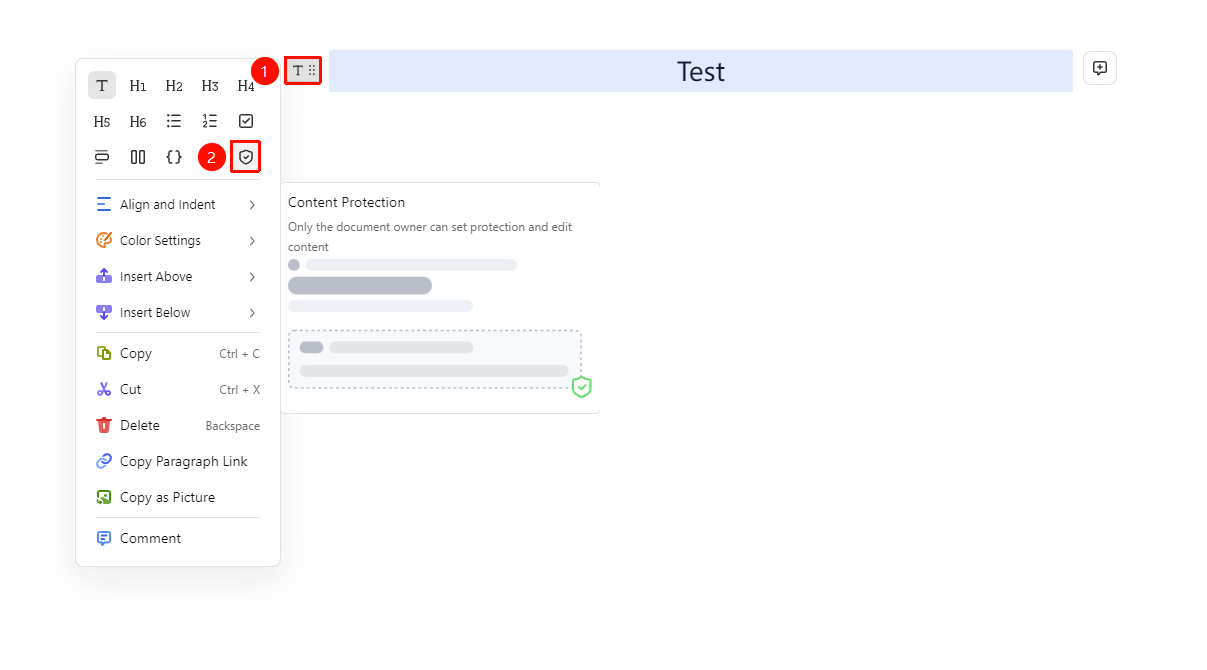1207x670 pixels.
Task: Open the Insert Below submenu
Action: pos(178,313)
